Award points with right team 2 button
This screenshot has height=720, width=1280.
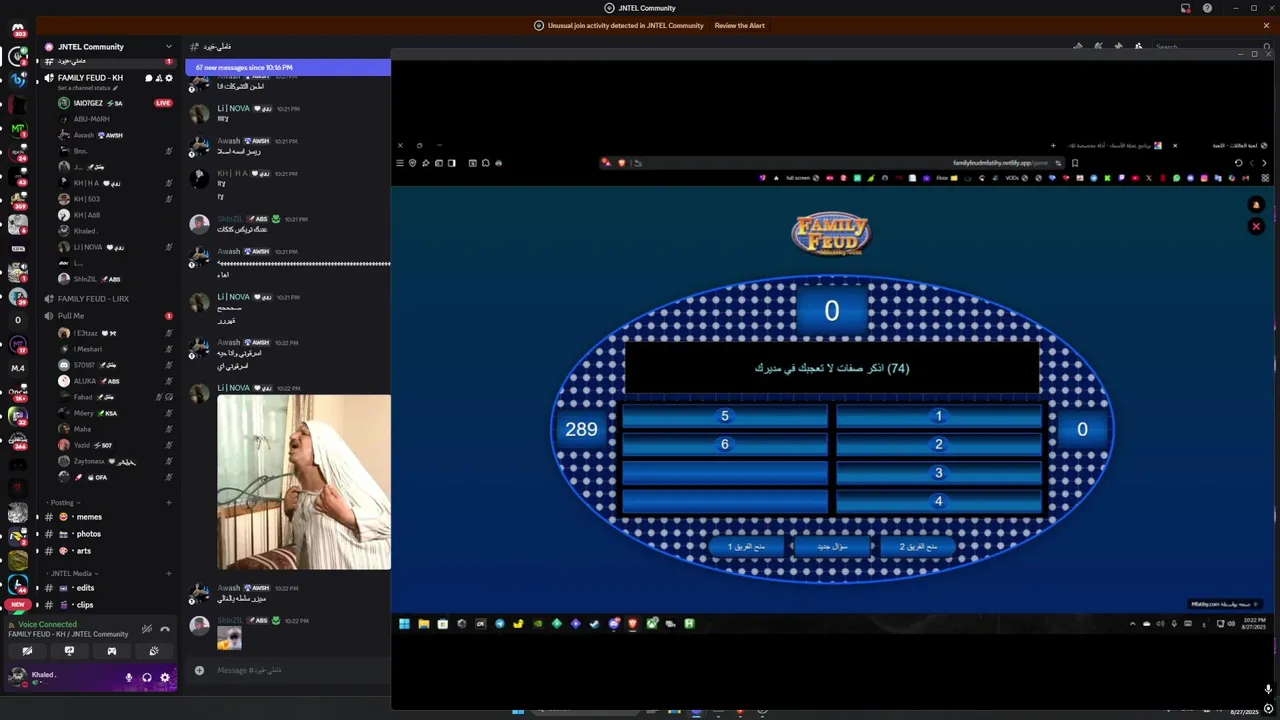point(917,547)
